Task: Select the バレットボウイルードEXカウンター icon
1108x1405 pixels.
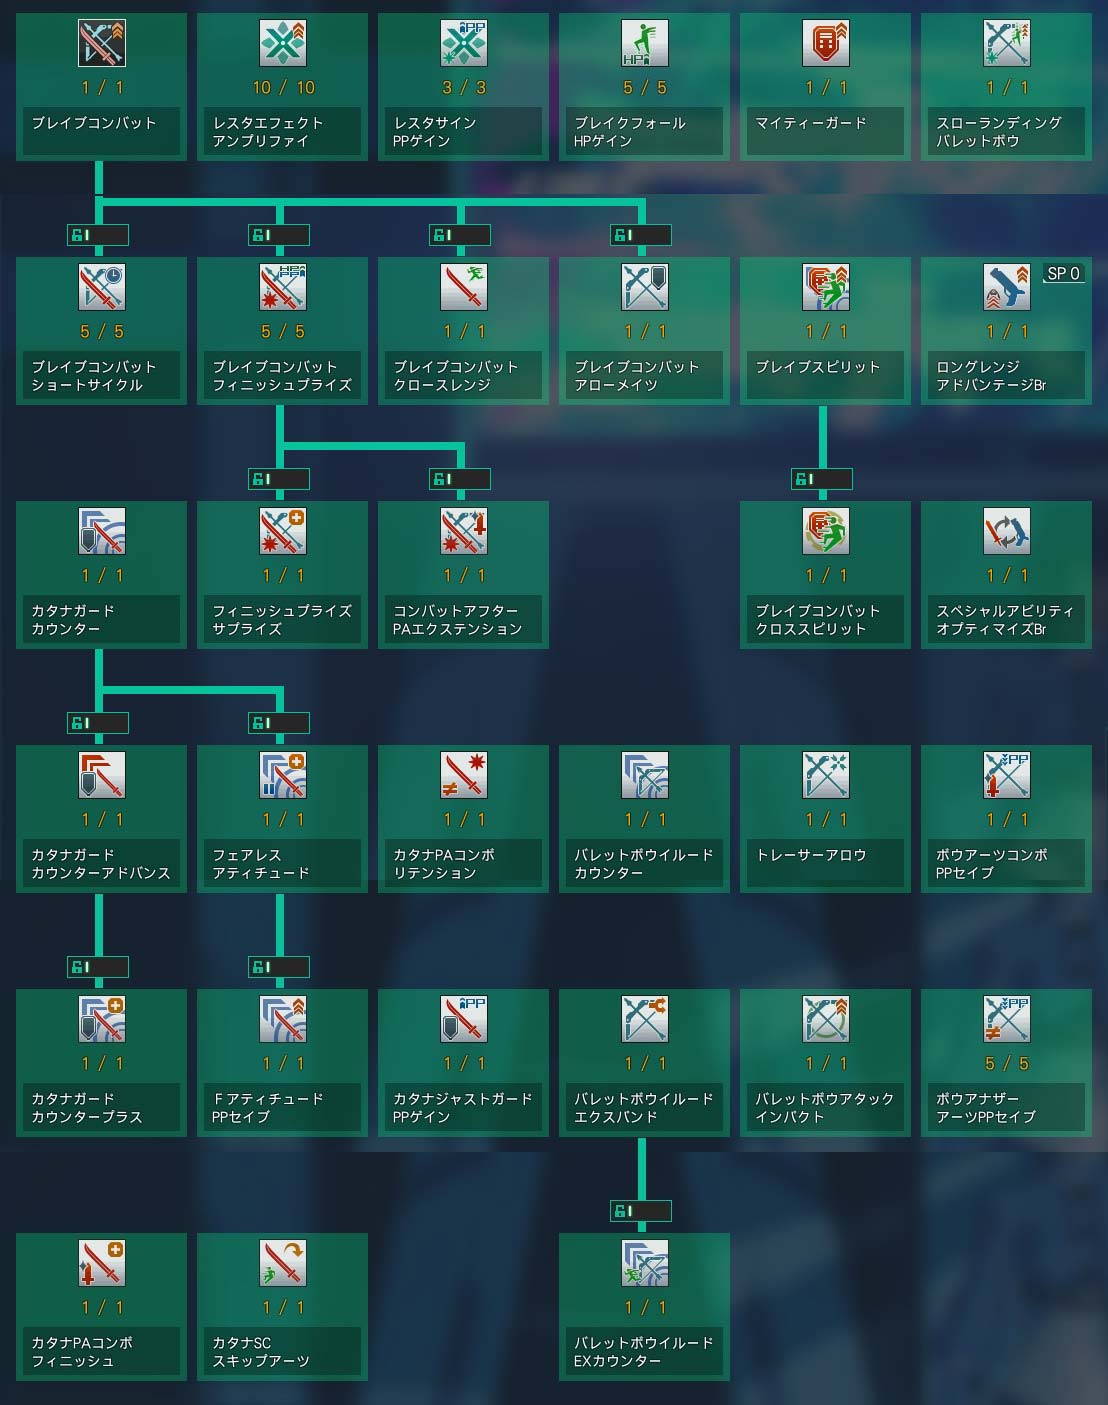Action: tap(644, 1263)
